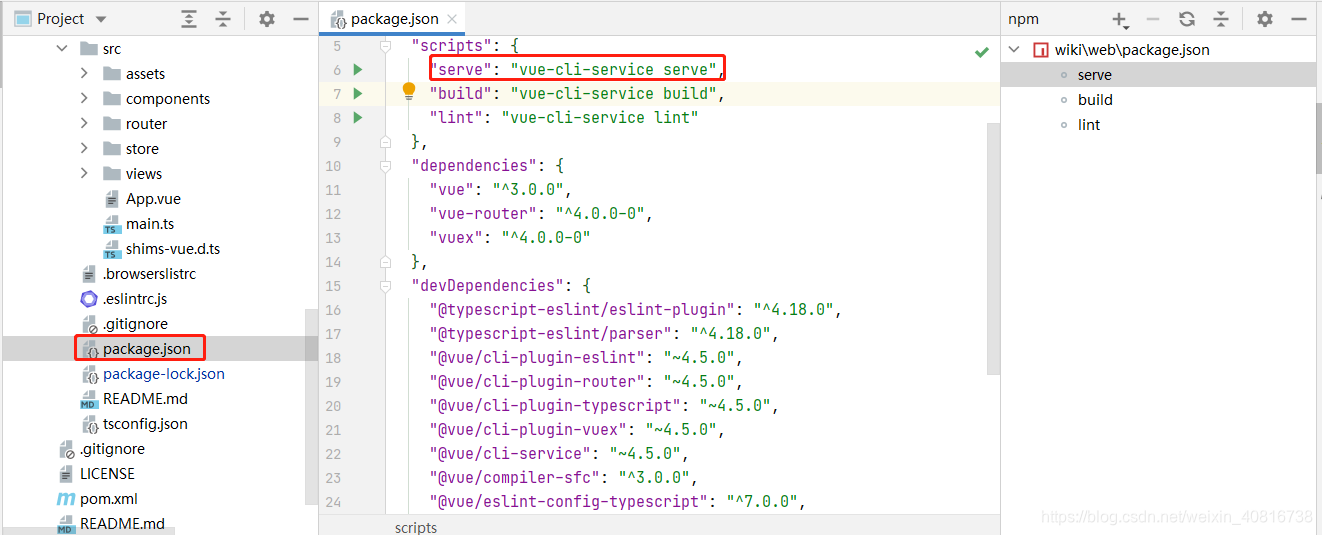
Task: Select pom.xml file
Action: pyautogui.click(x=109, y=499)
